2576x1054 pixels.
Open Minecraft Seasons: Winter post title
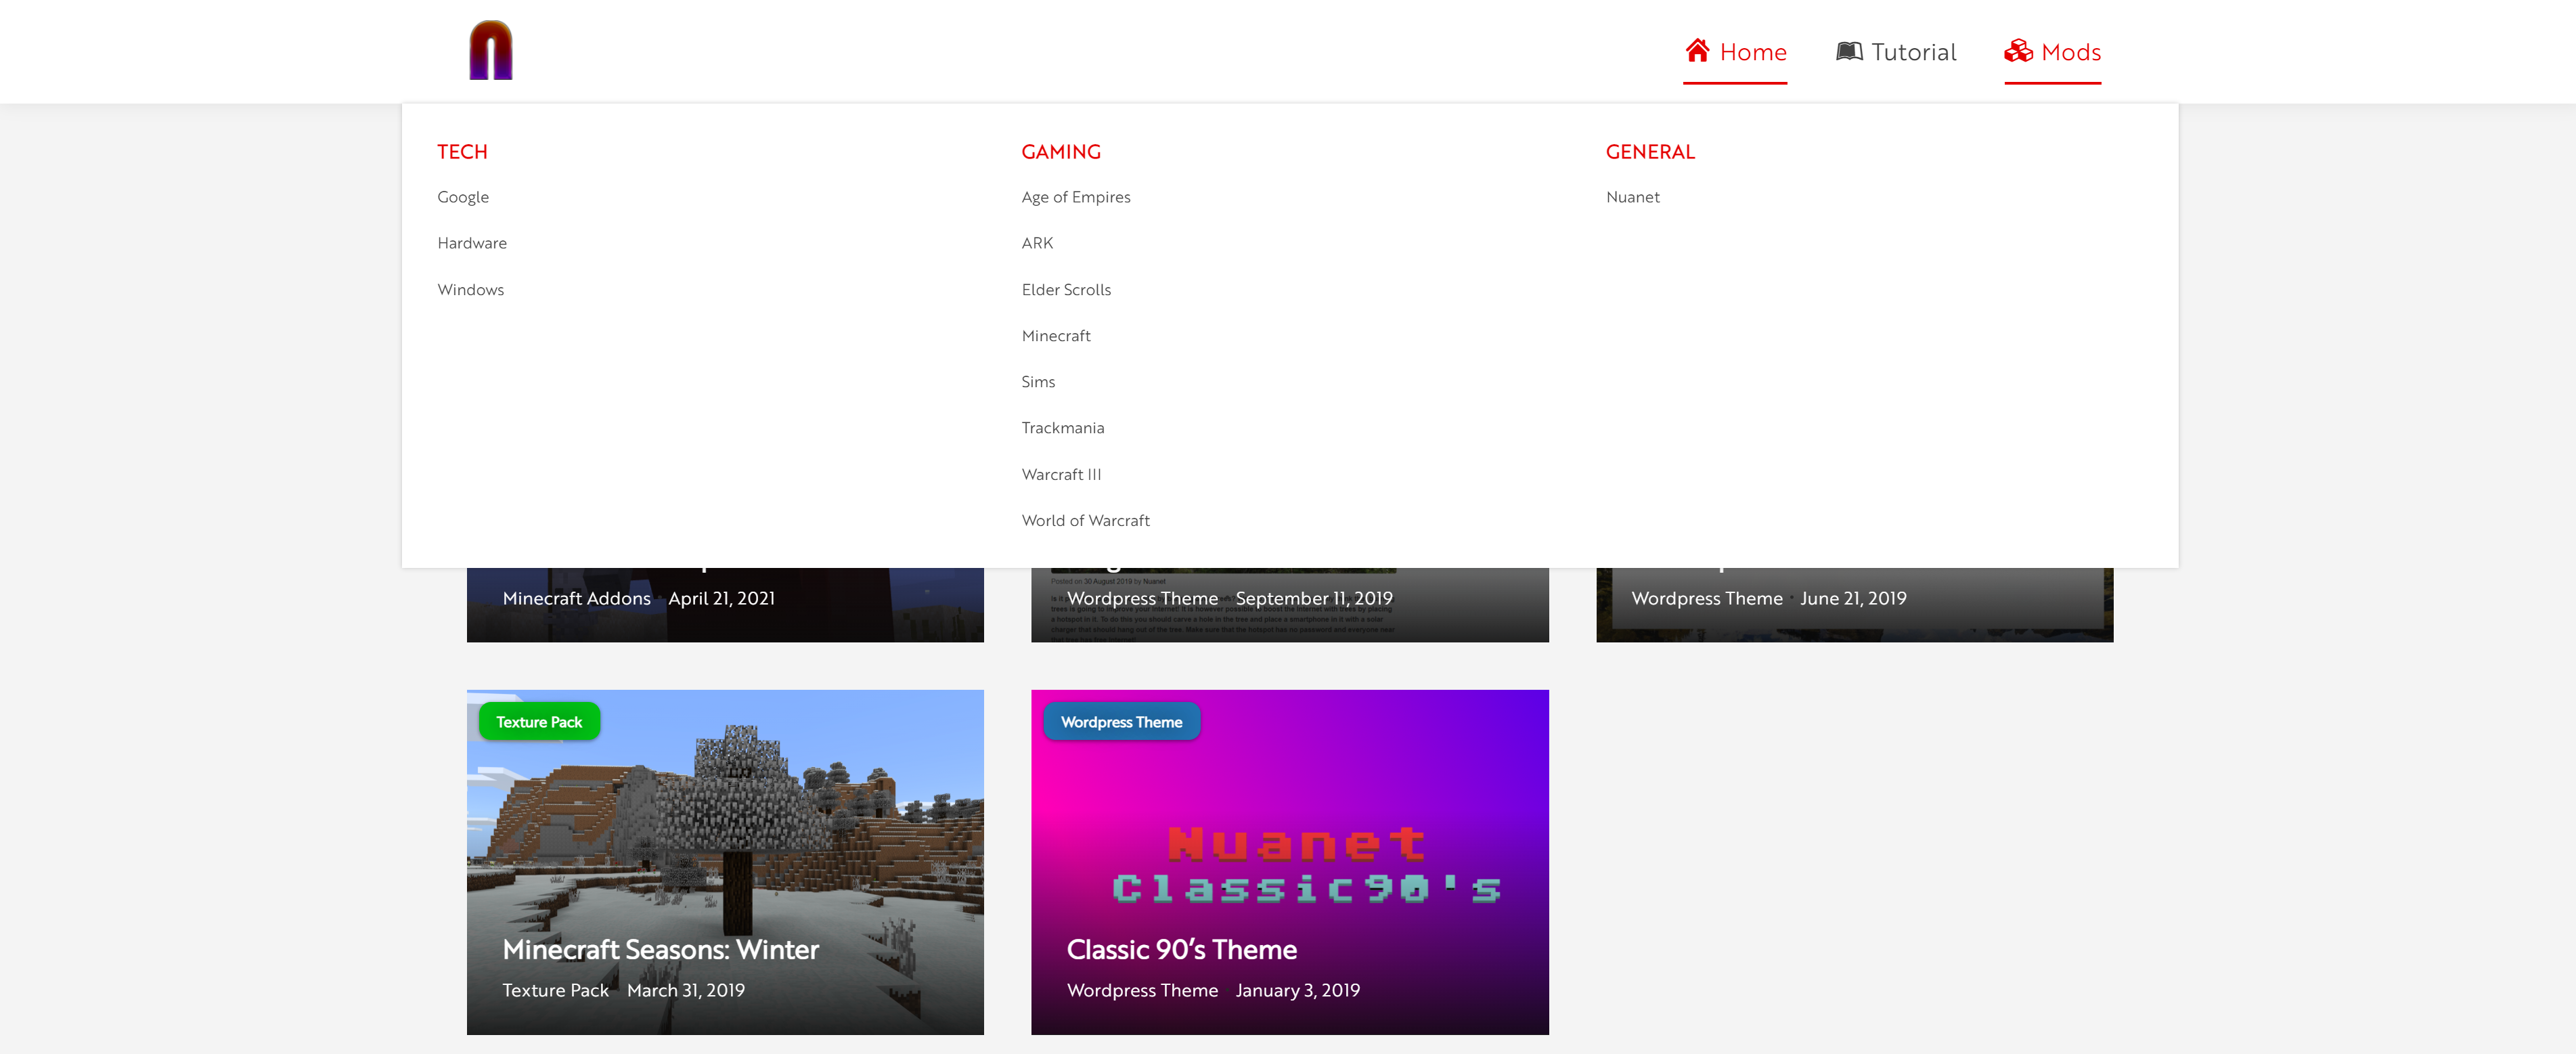[660, 950]
